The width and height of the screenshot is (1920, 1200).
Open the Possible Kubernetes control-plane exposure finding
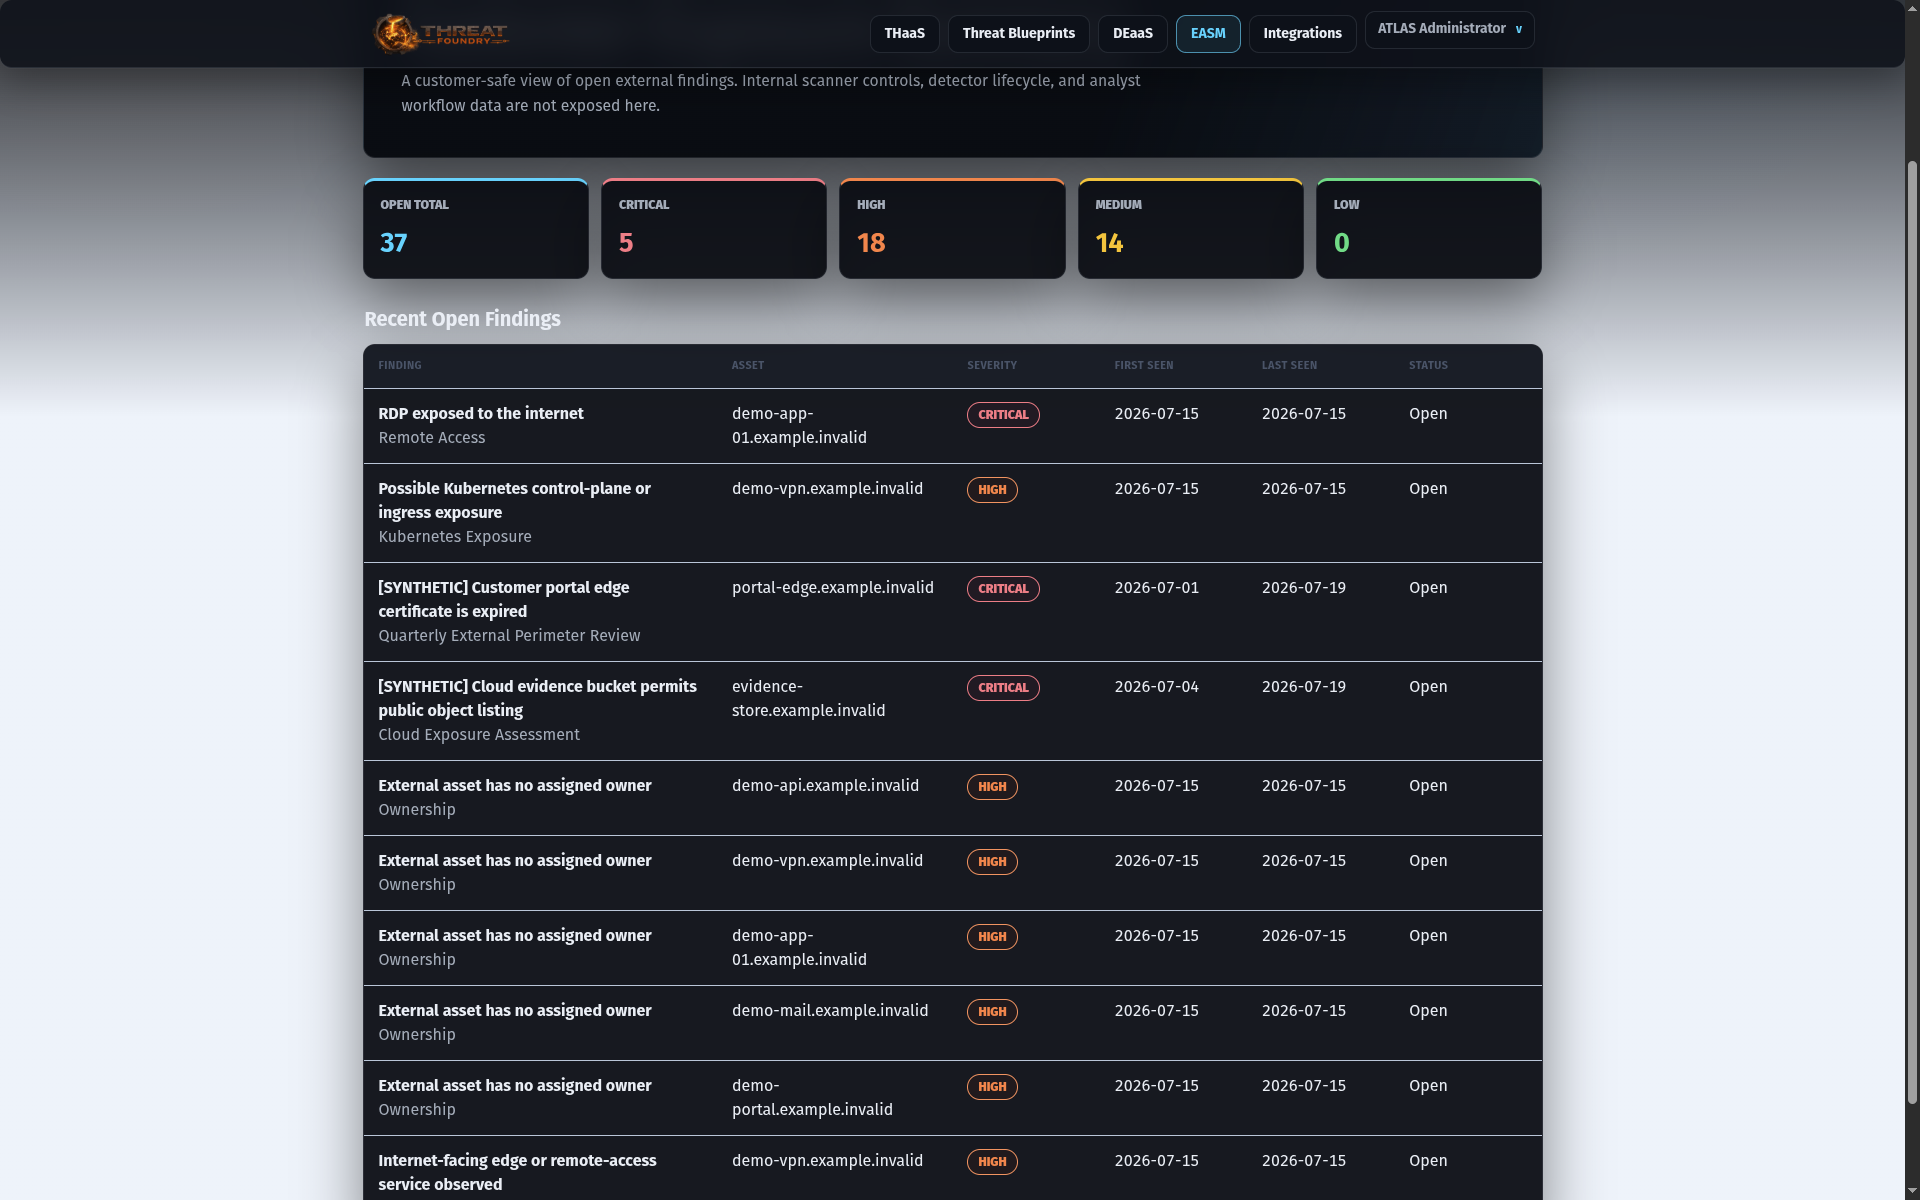[514, 500]
